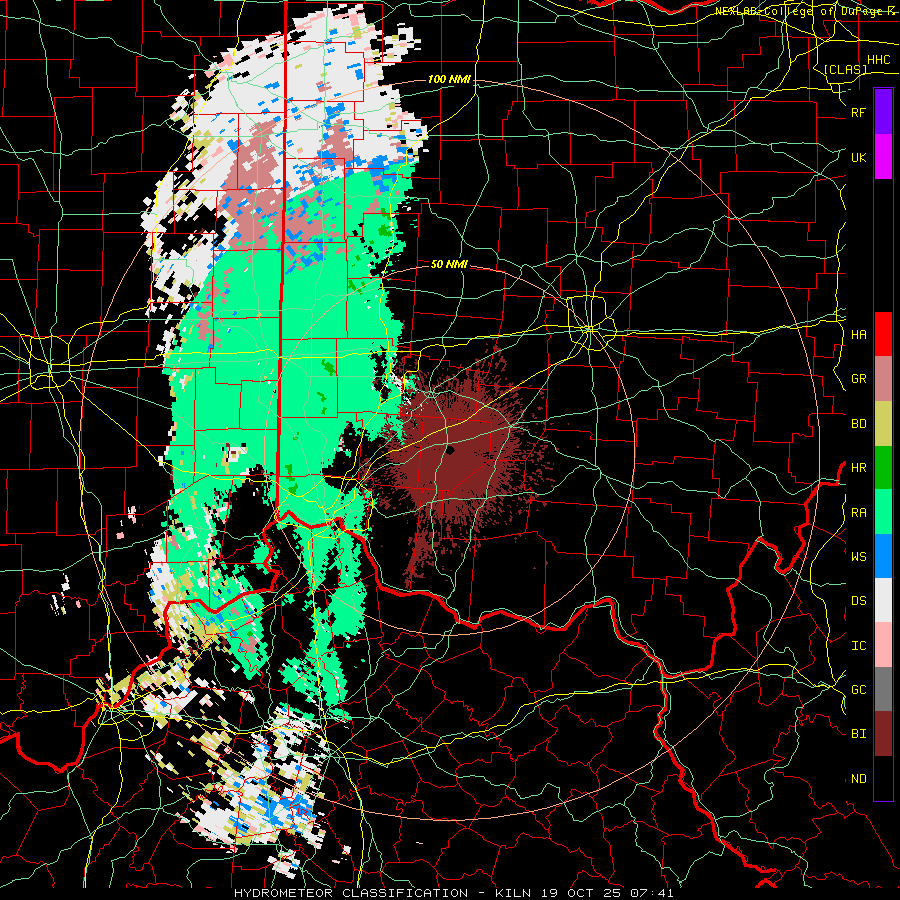This screenshot has width=900, height=900.
Task: Click the ND legend label
Action: point(858,779)
